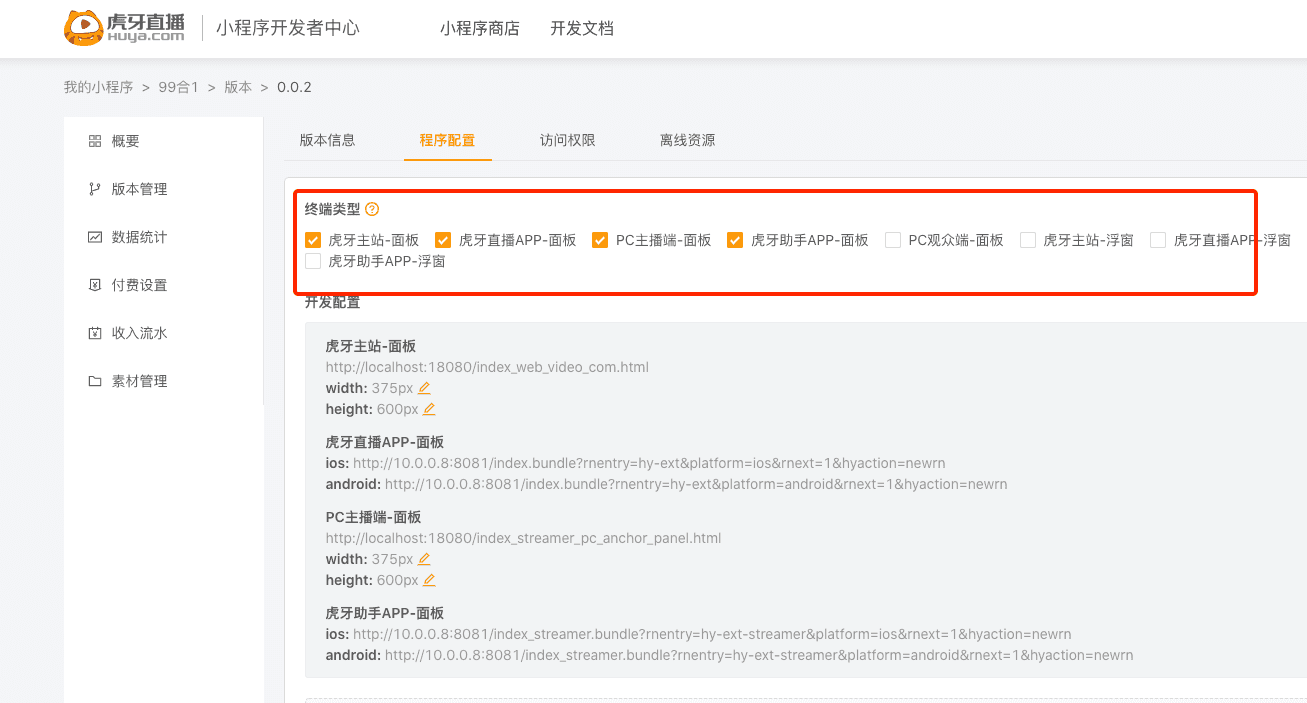Image resolution: width=1307 pixels, height=703 pixels.
Task: Enable the 虎牙助手APP-浮窗 checkbox
Action: 313,261
